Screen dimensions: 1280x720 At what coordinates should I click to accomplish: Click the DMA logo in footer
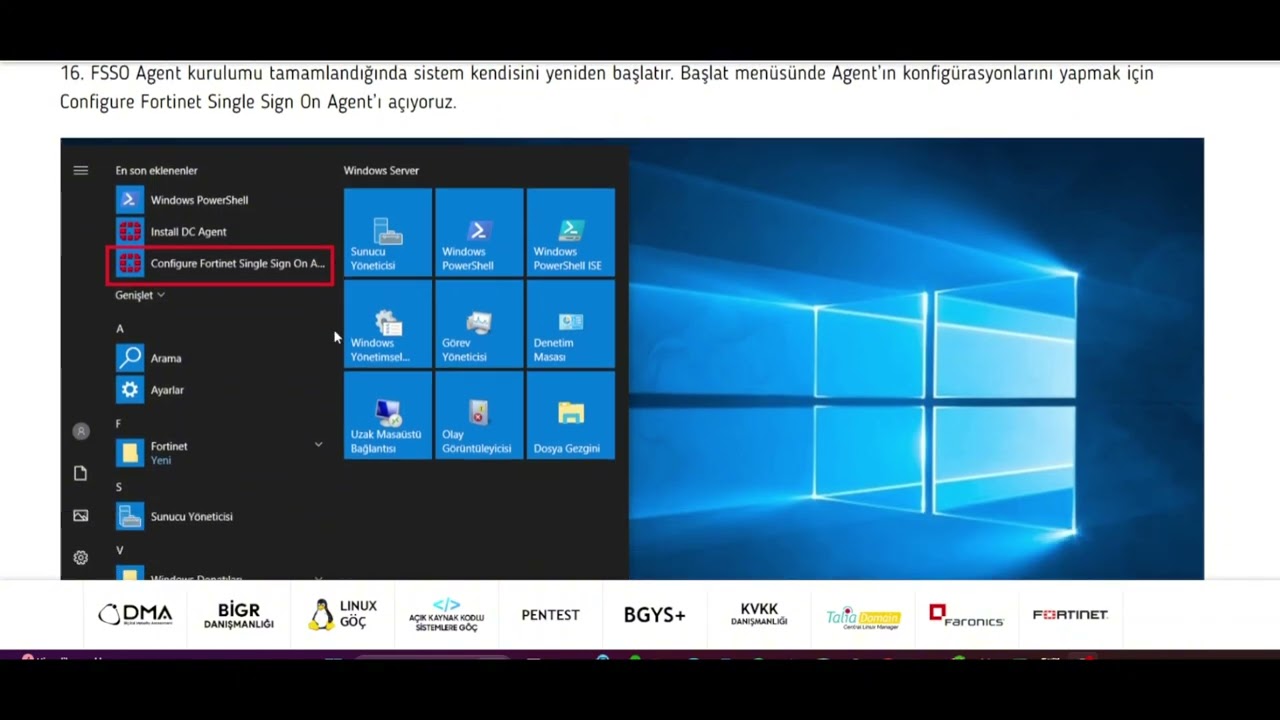135,615
